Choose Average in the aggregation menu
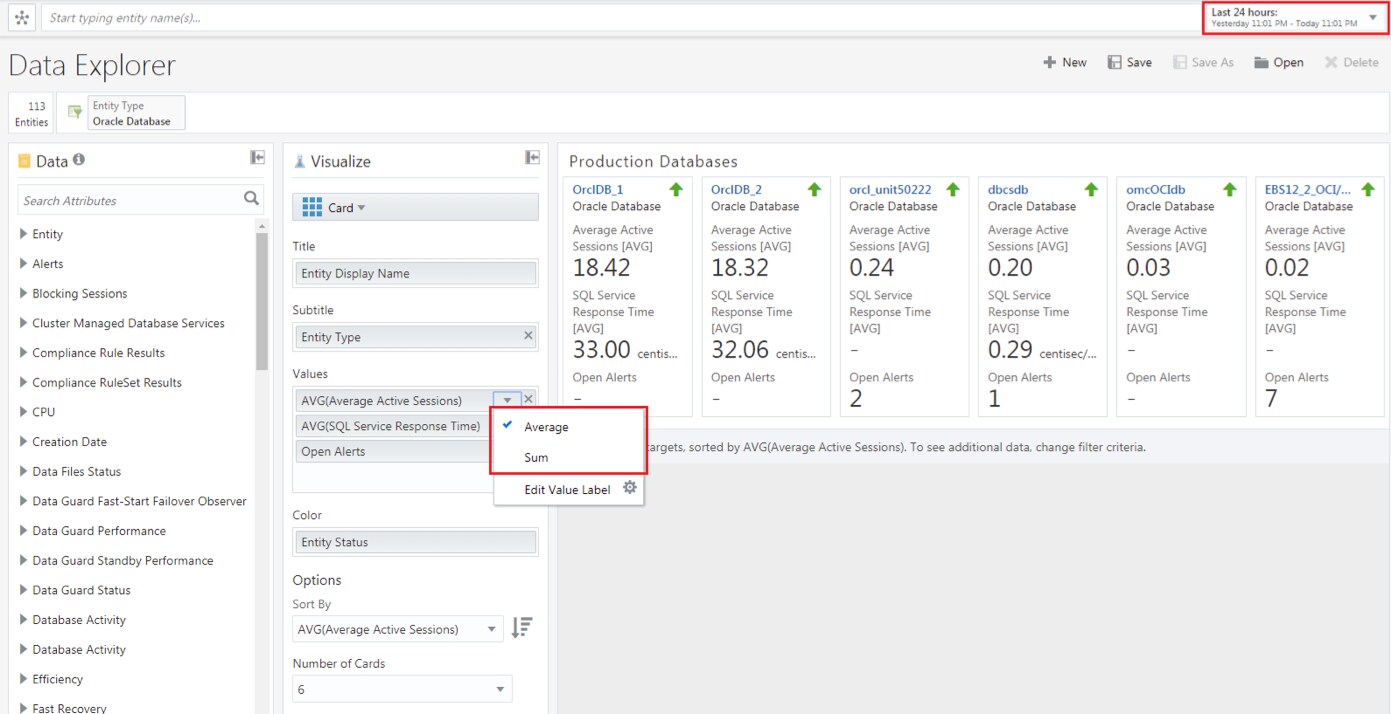The width and height of the screenshot is (1391, 714). pos(546,427)
